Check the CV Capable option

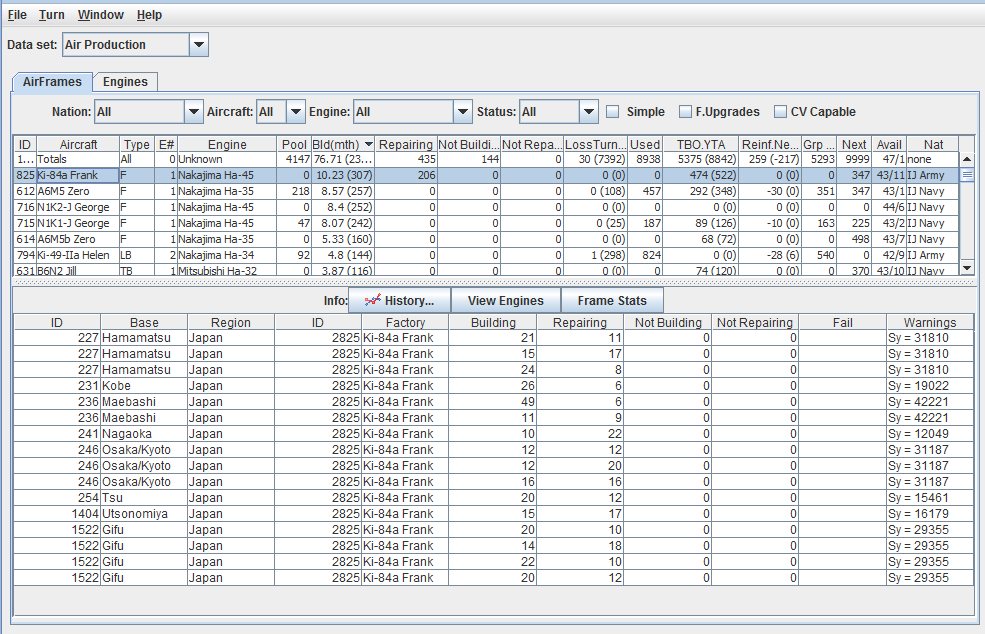pos(780,112)
